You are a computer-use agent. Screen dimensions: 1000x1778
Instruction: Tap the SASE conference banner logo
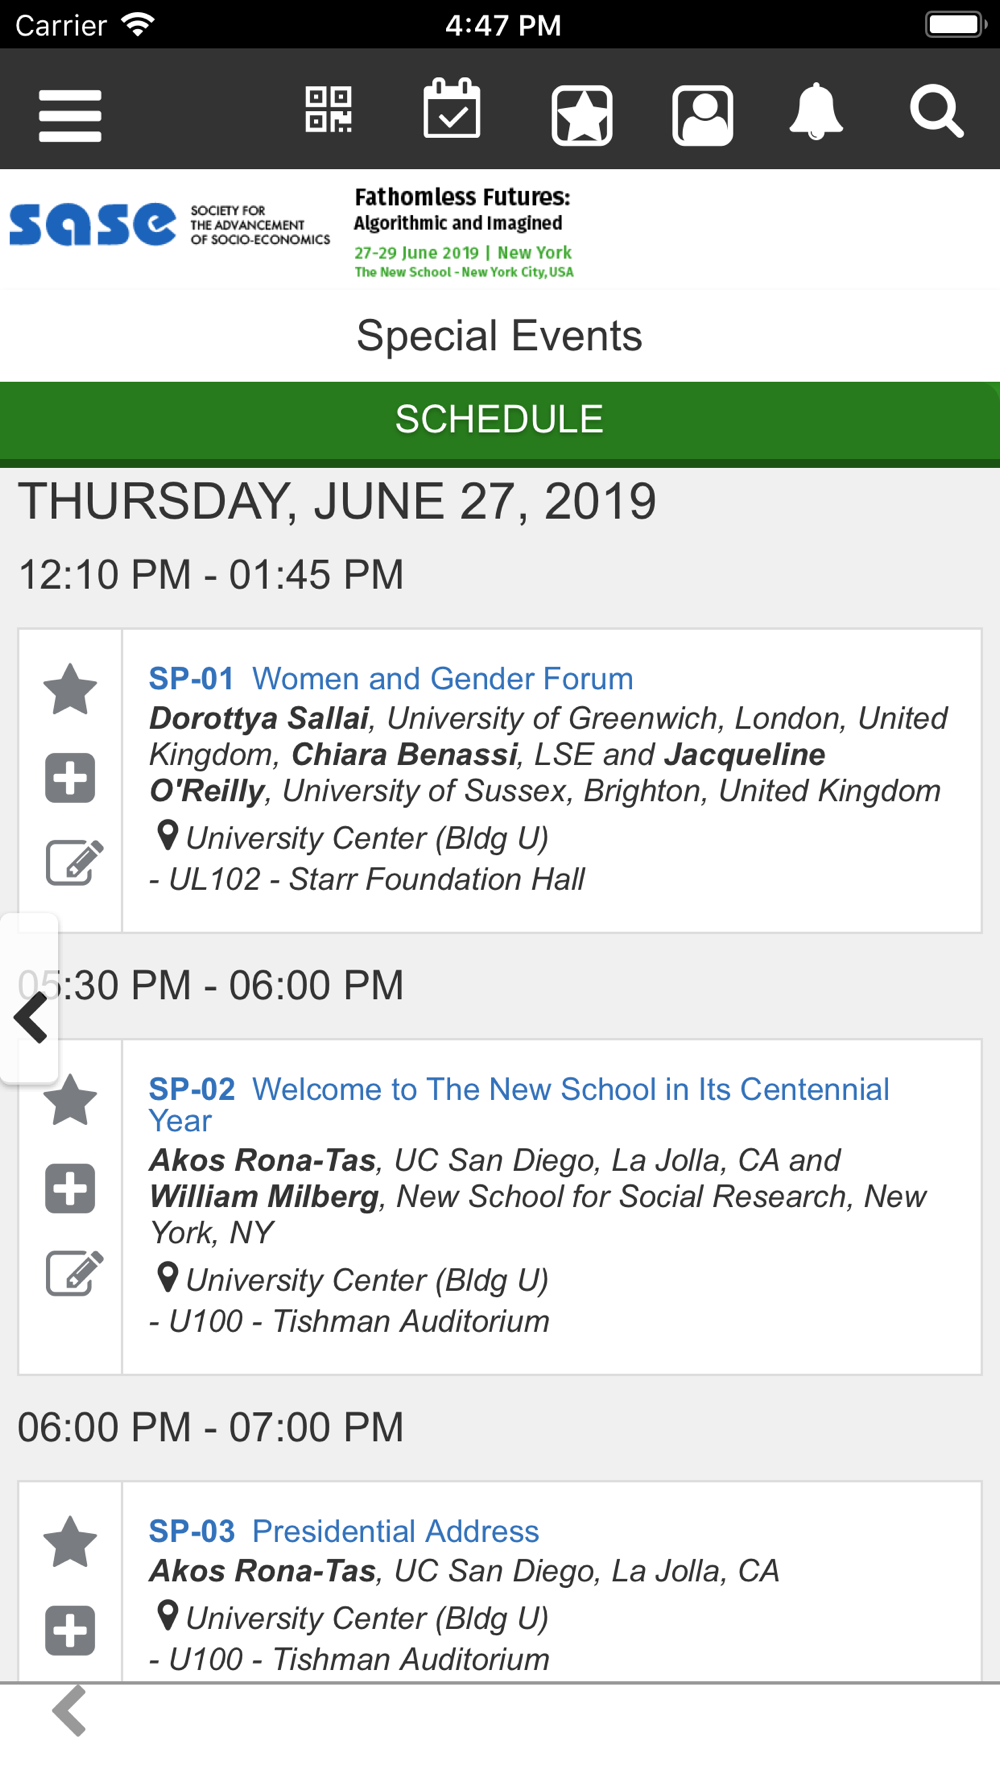click(x=292, y=230)
